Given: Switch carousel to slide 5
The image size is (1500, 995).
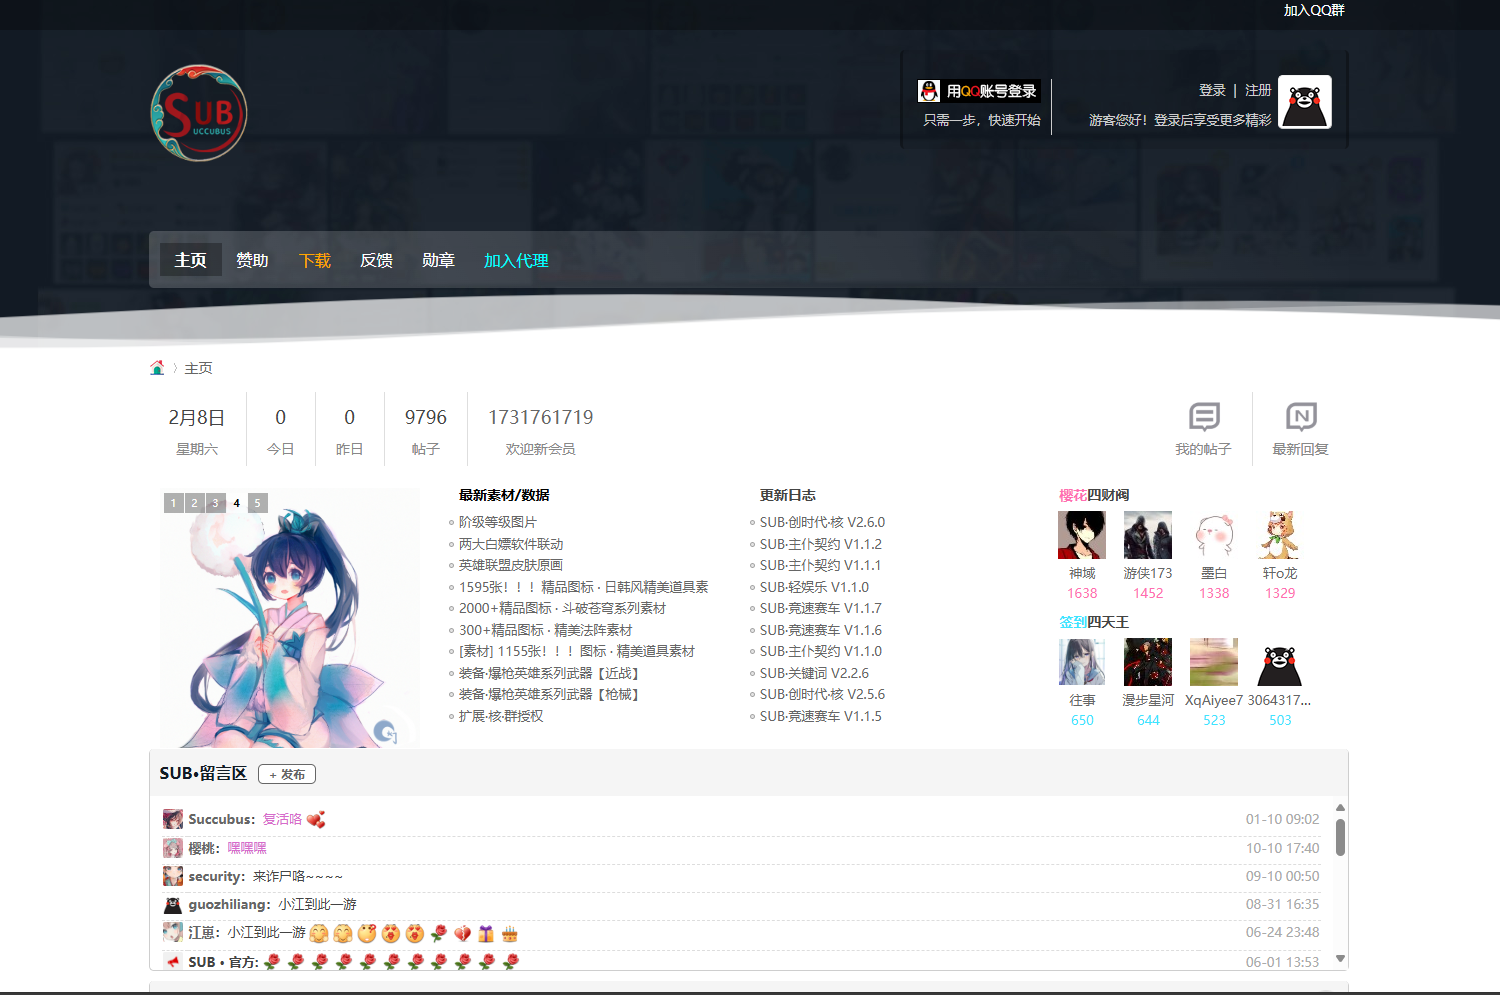Looking at the screenshot, I should click(257, 503).
